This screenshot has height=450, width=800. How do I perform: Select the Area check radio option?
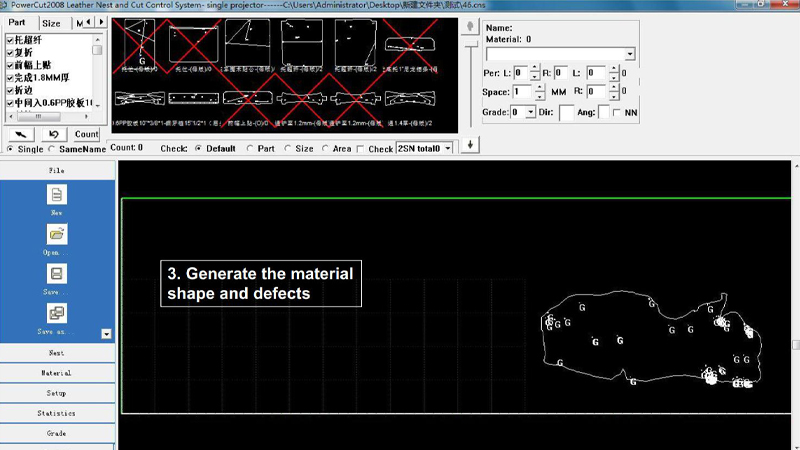[326, 149]
